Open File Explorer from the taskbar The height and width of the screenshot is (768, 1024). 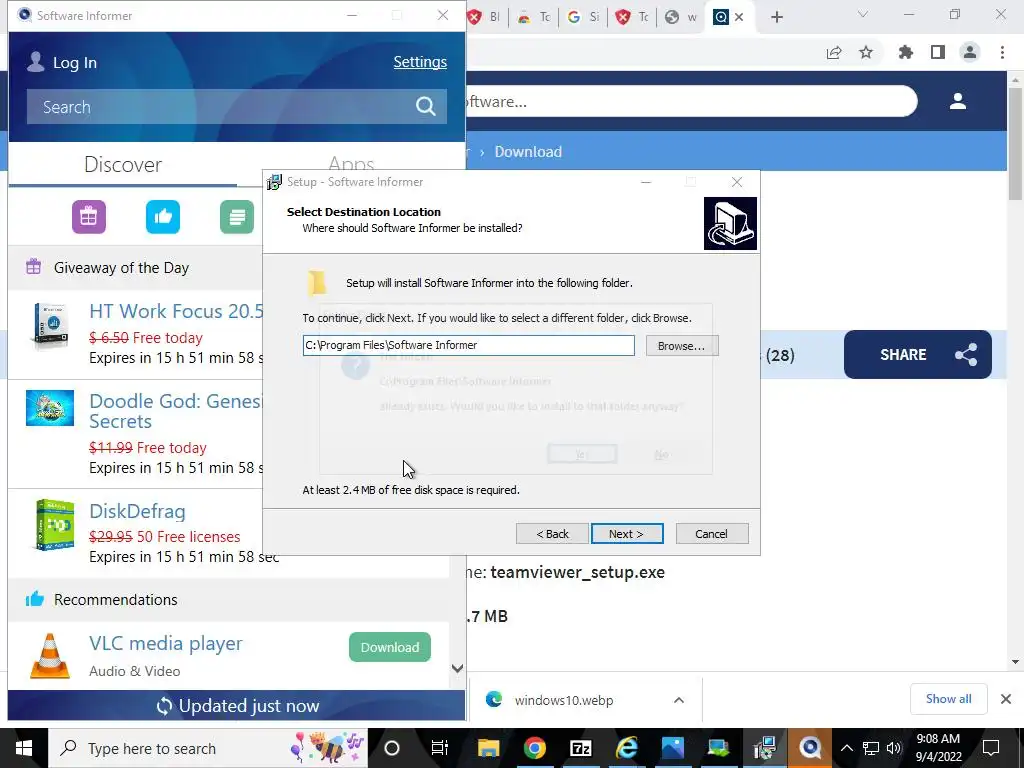click(x=488, y=748)
